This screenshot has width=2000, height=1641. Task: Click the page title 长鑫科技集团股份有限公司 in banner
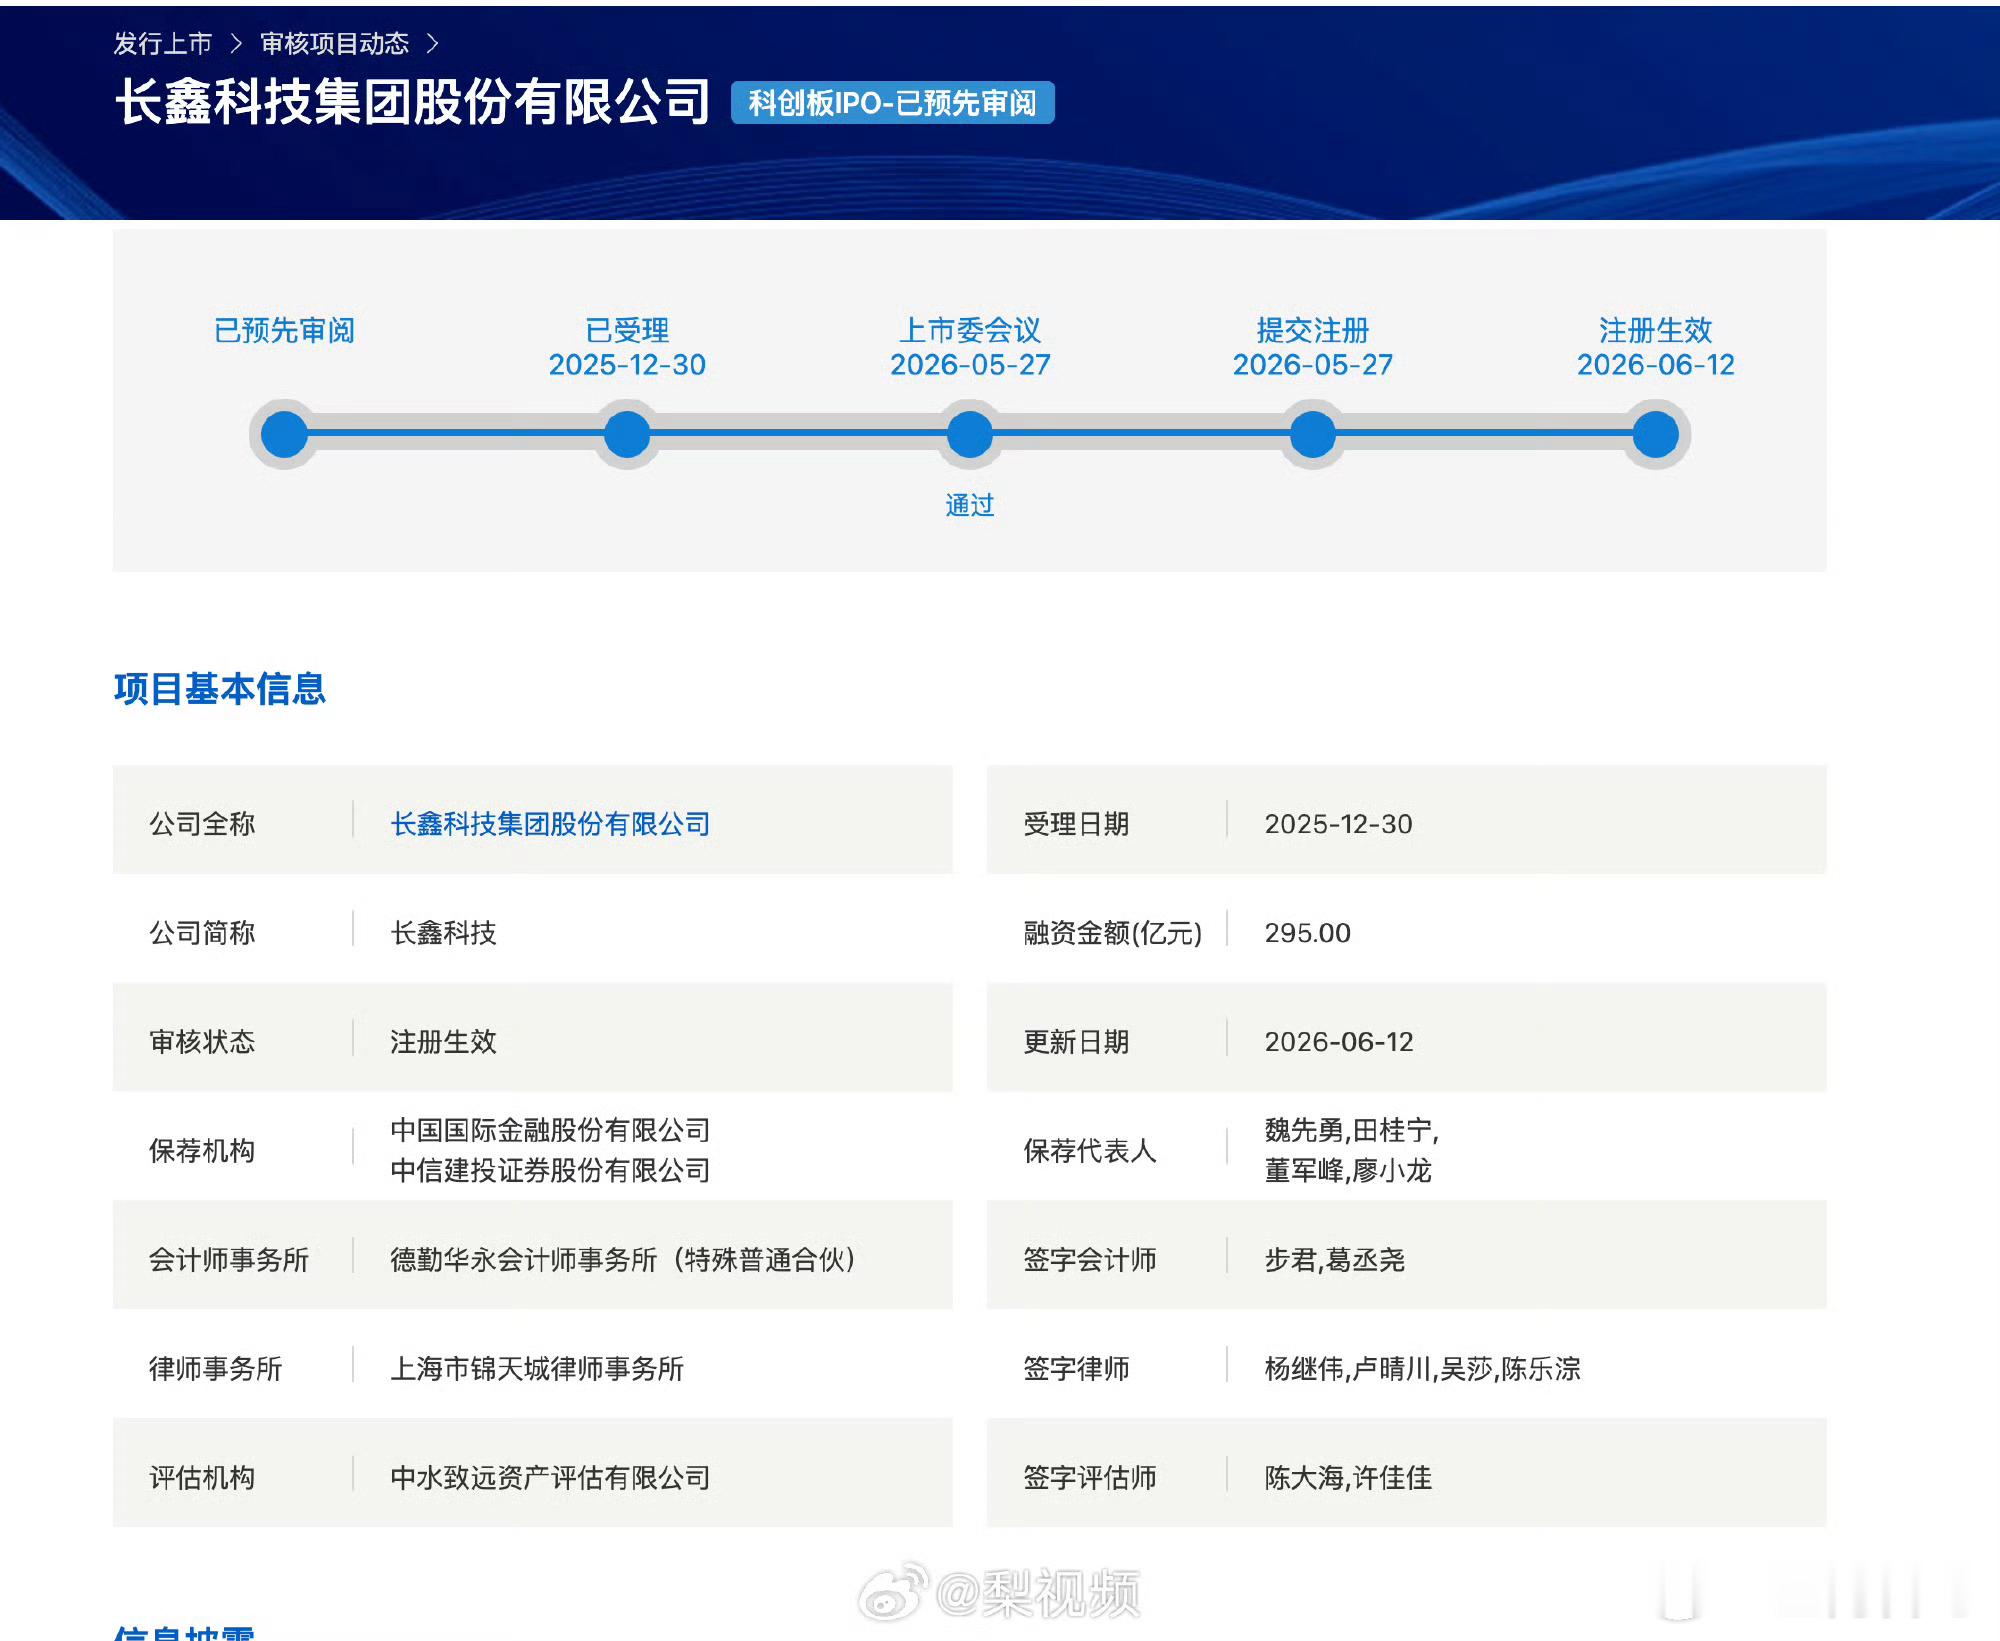click(x=413, y=102)
